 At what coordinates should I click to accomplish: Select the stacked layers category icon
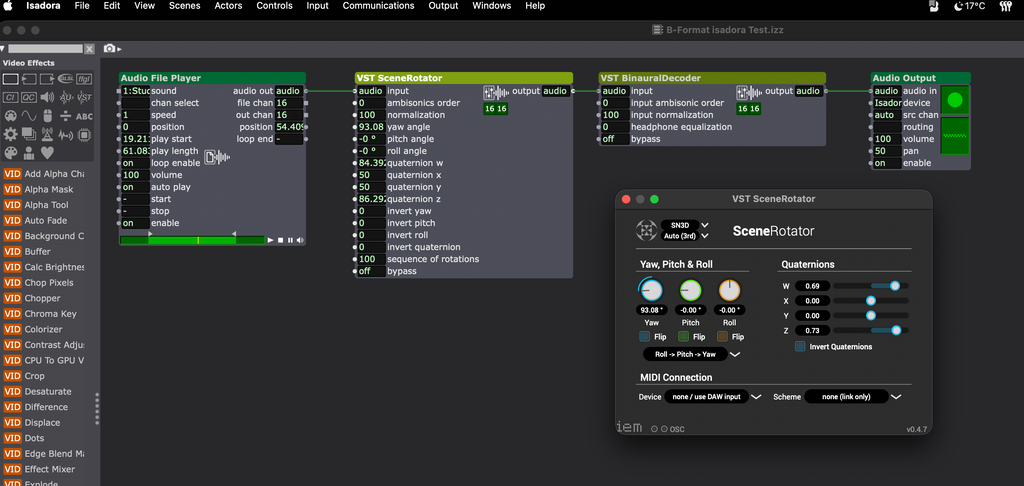coord(29,135)
